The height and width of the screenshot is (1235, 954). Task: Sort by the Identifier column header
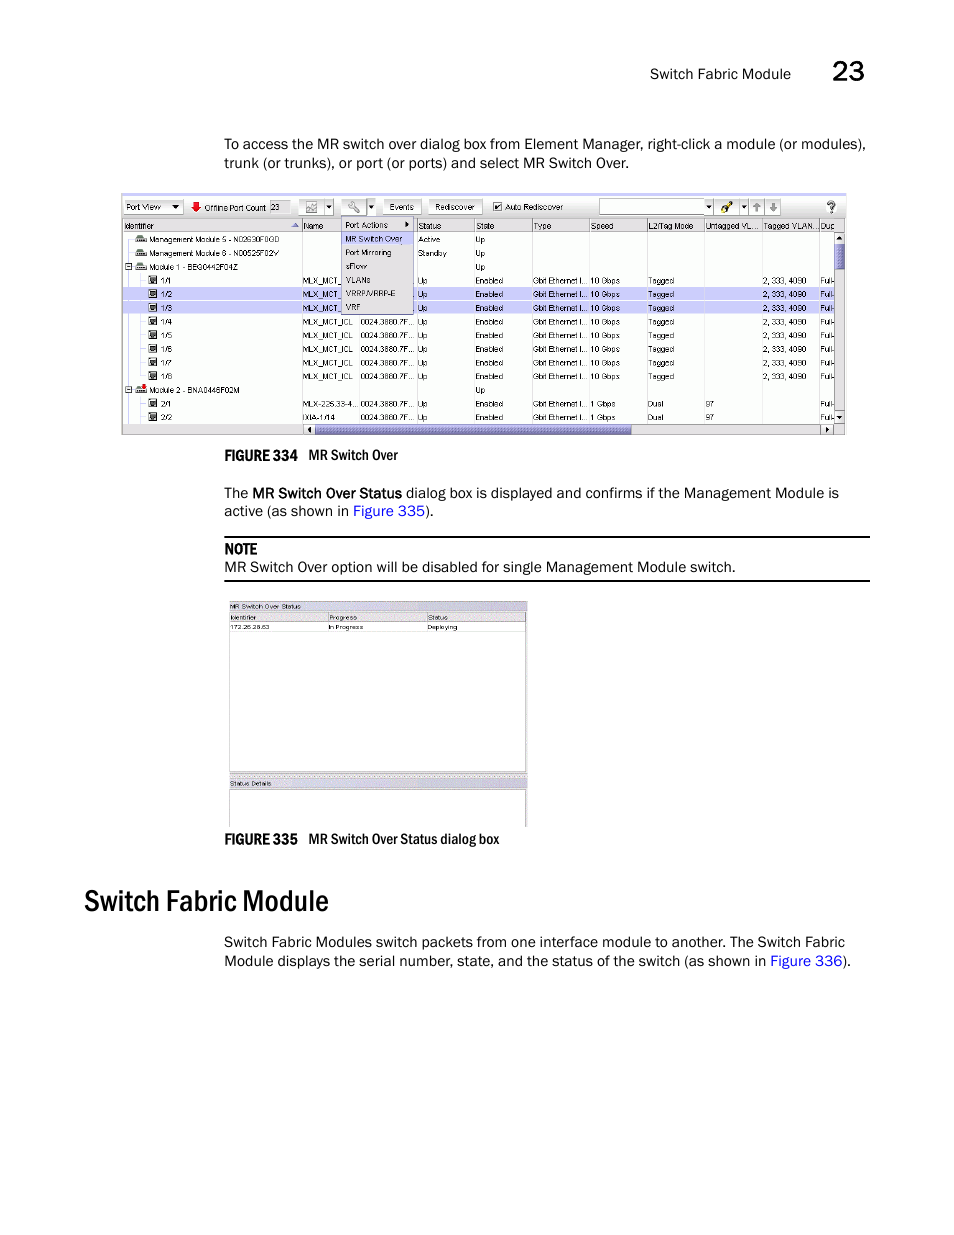(x=212, y=226)
